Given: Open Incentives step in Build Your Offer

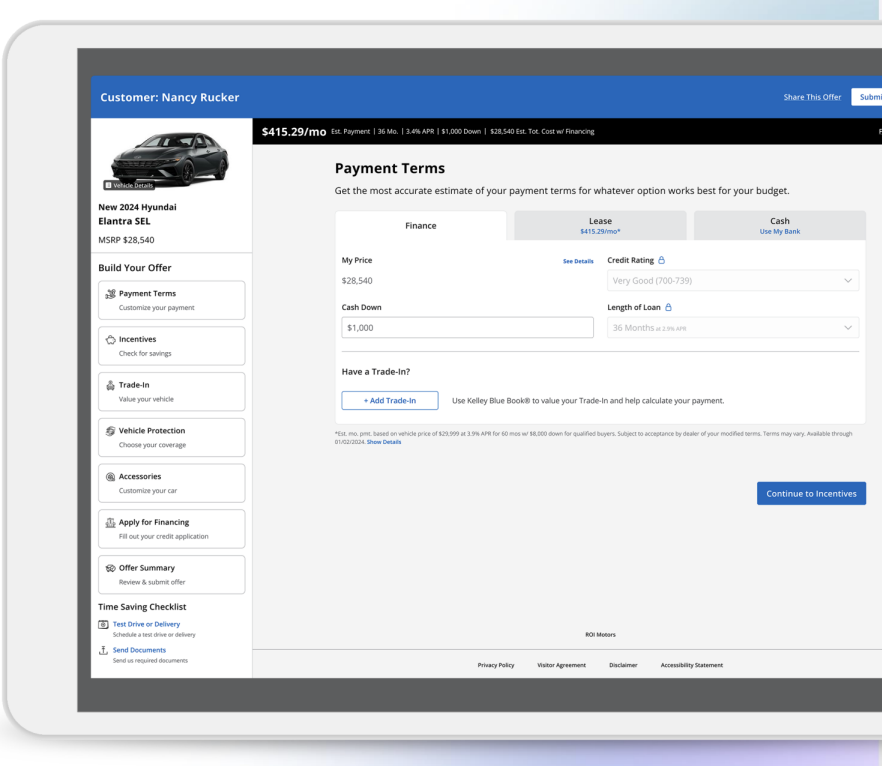Looking at the screenshot, I should tap(172, 346).
